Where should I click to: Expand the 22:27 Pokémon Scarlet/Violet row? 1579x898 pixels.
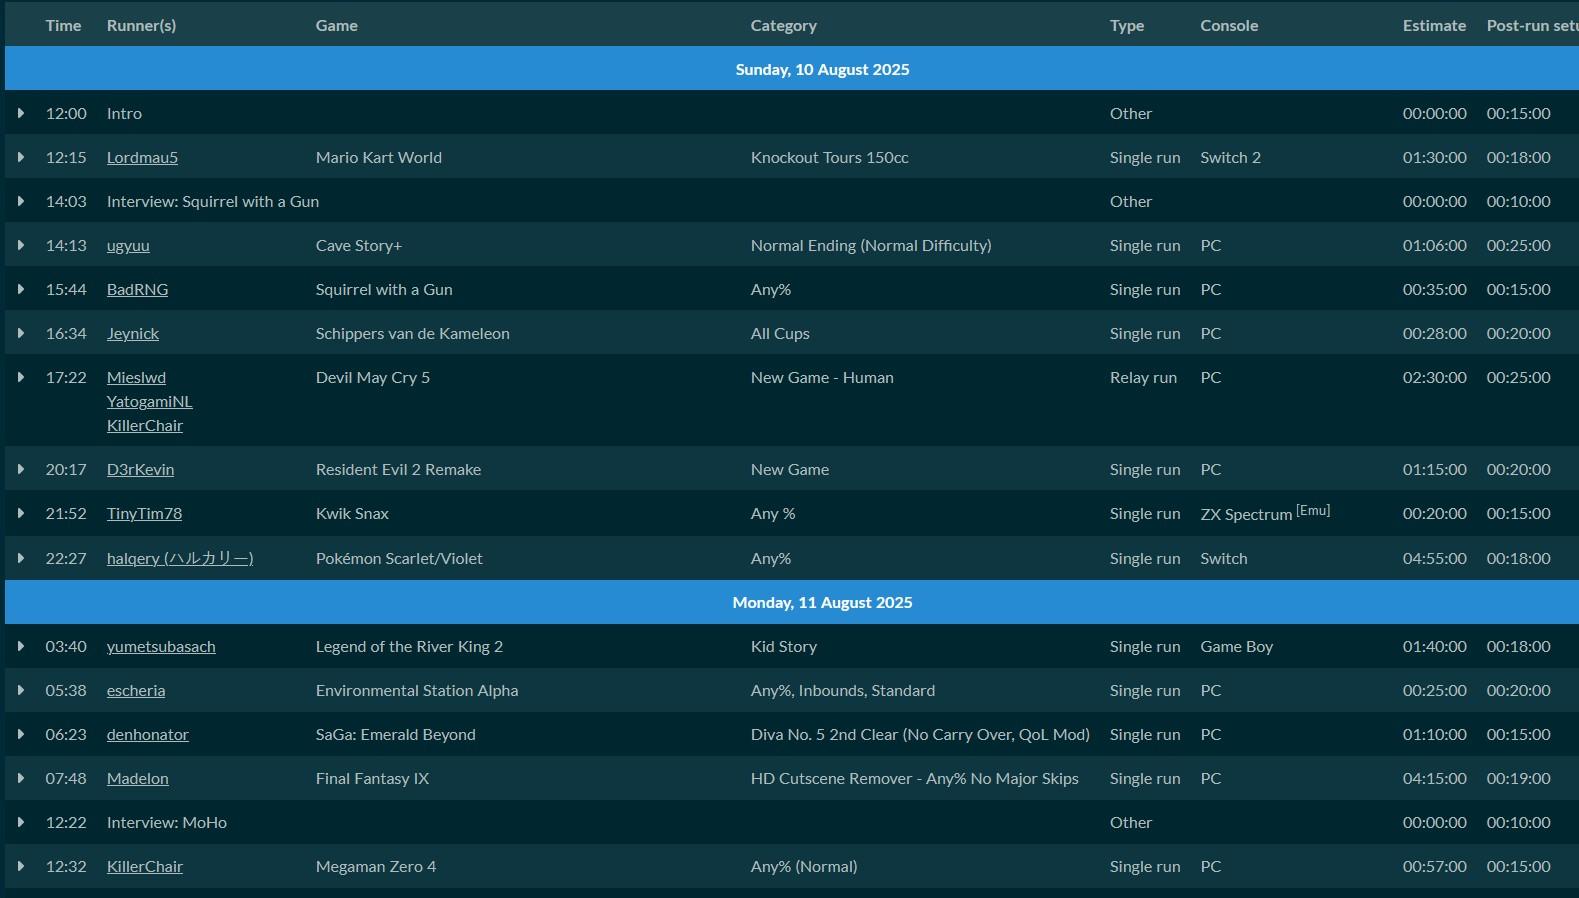pos(20,558)
